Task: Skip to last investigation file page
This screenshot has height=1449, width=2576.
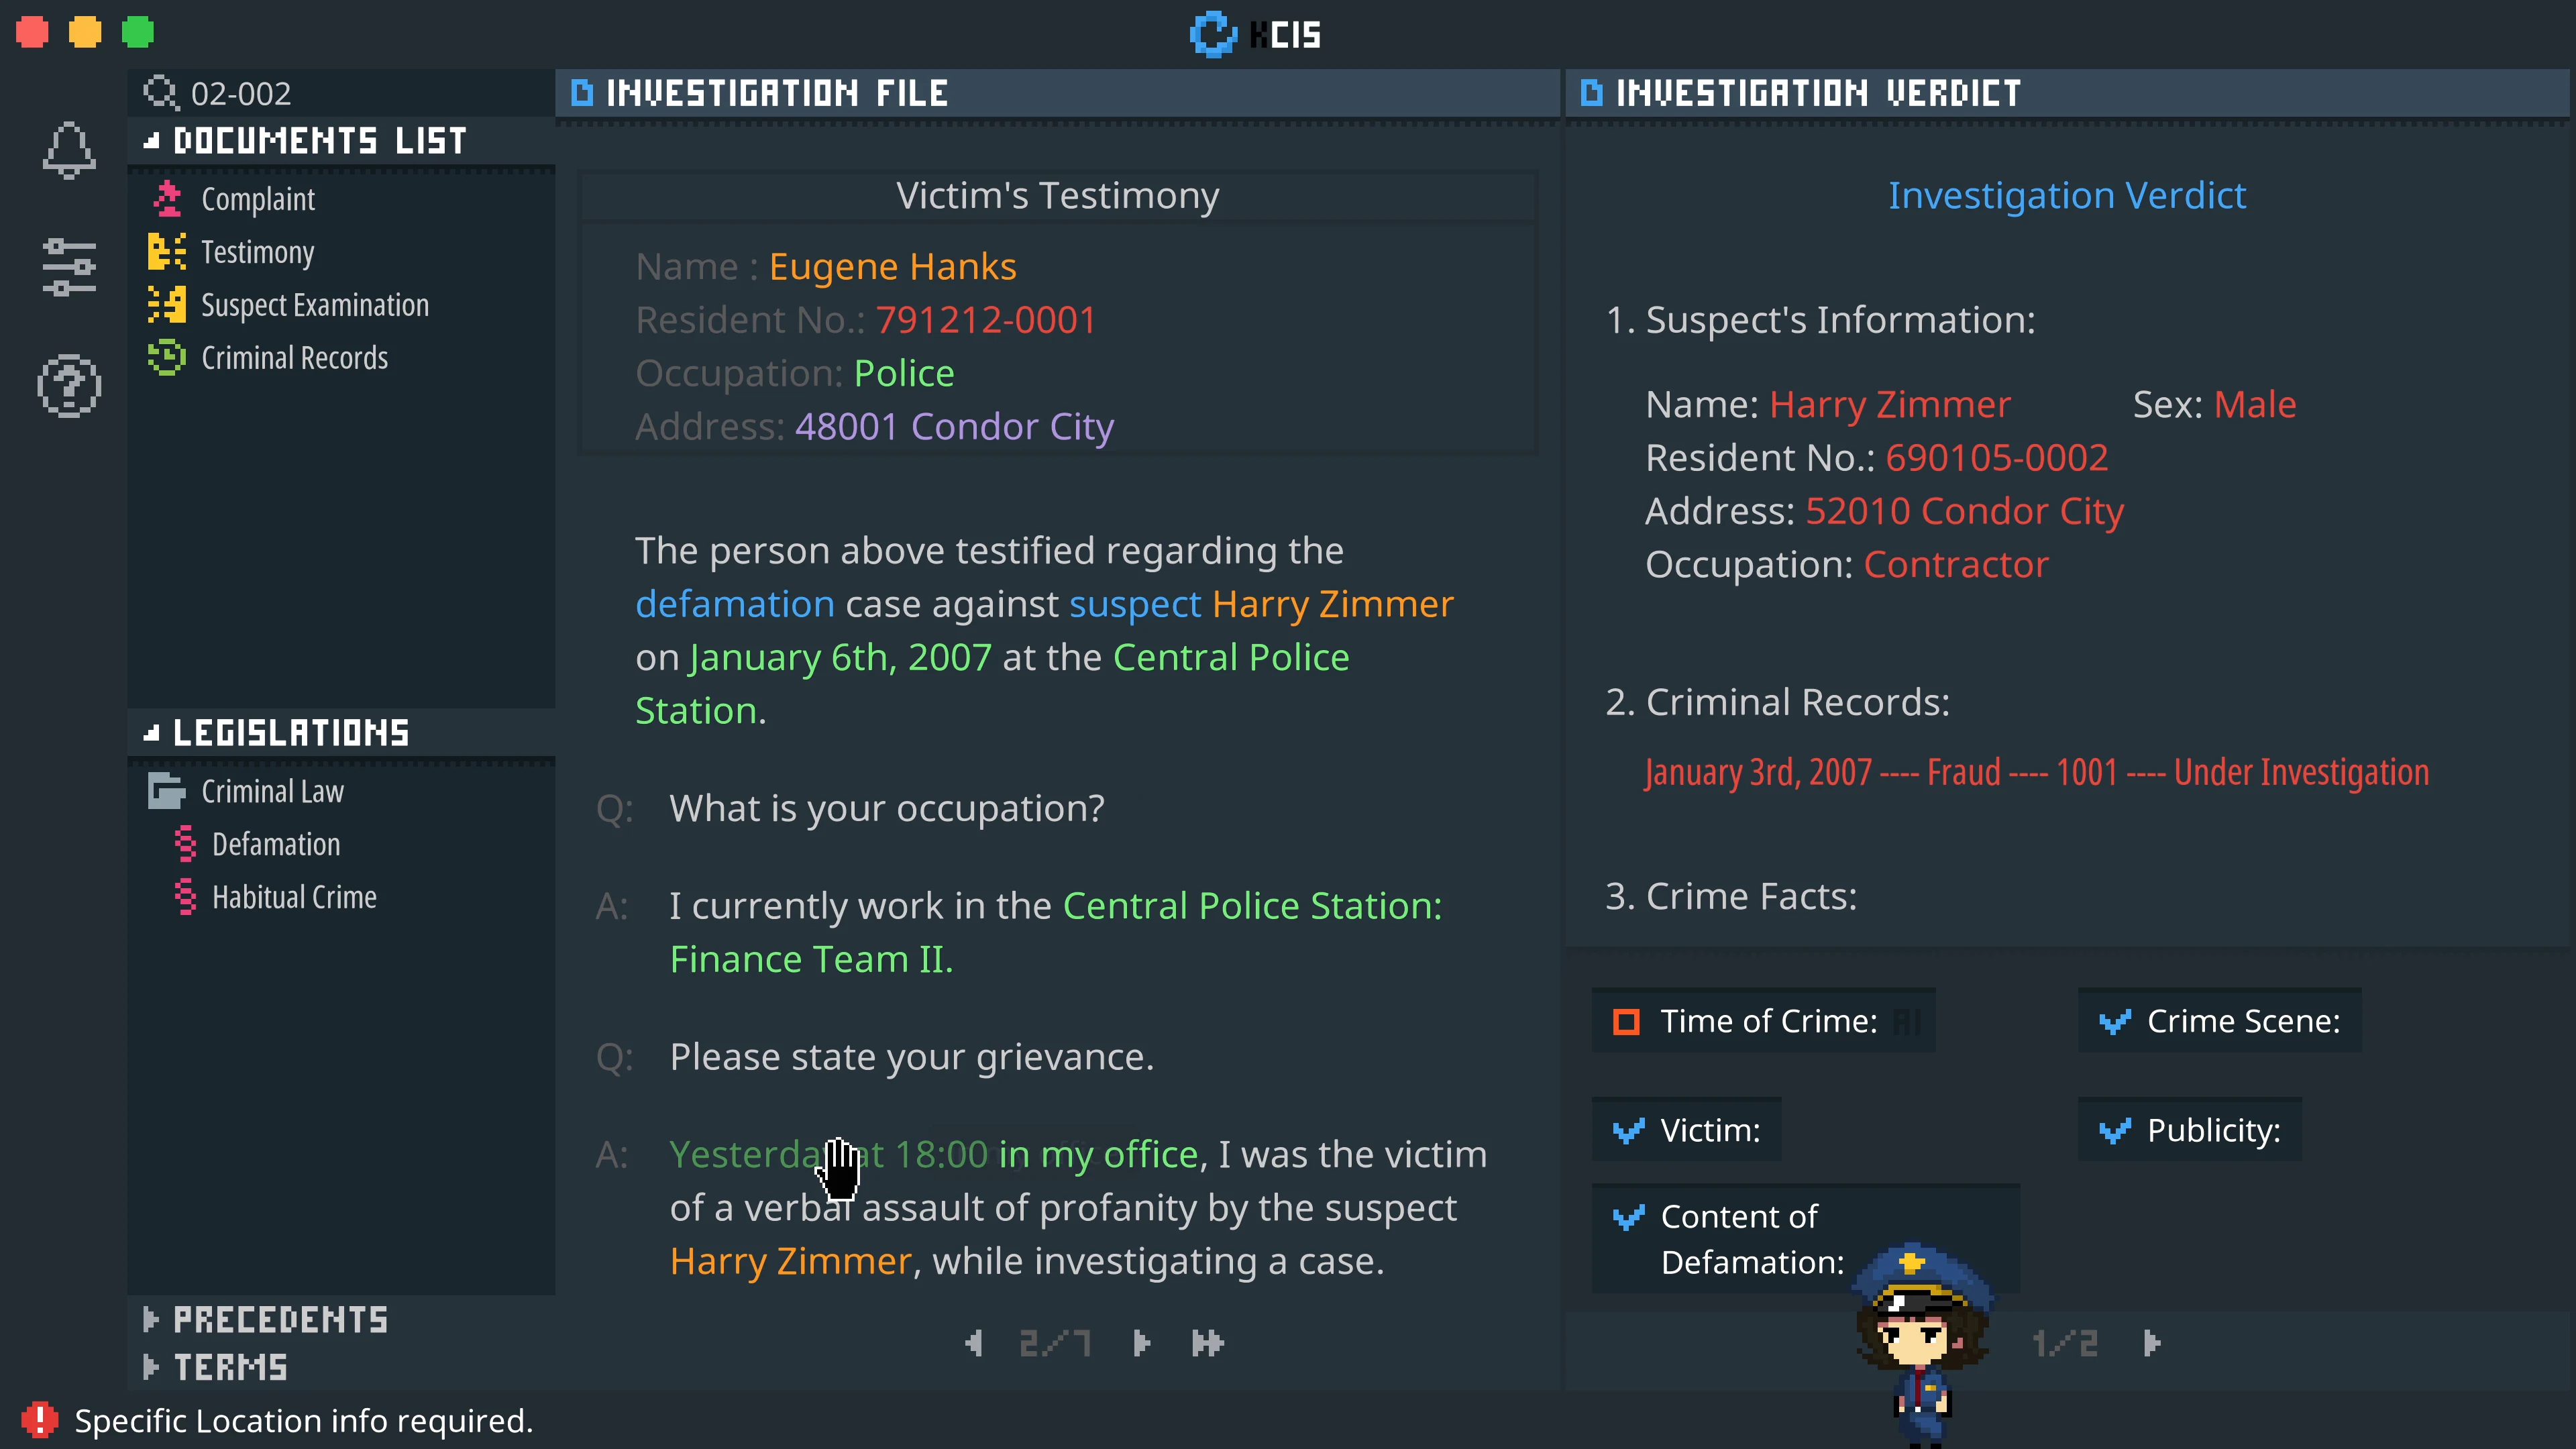Action: pos(1207,1343)
